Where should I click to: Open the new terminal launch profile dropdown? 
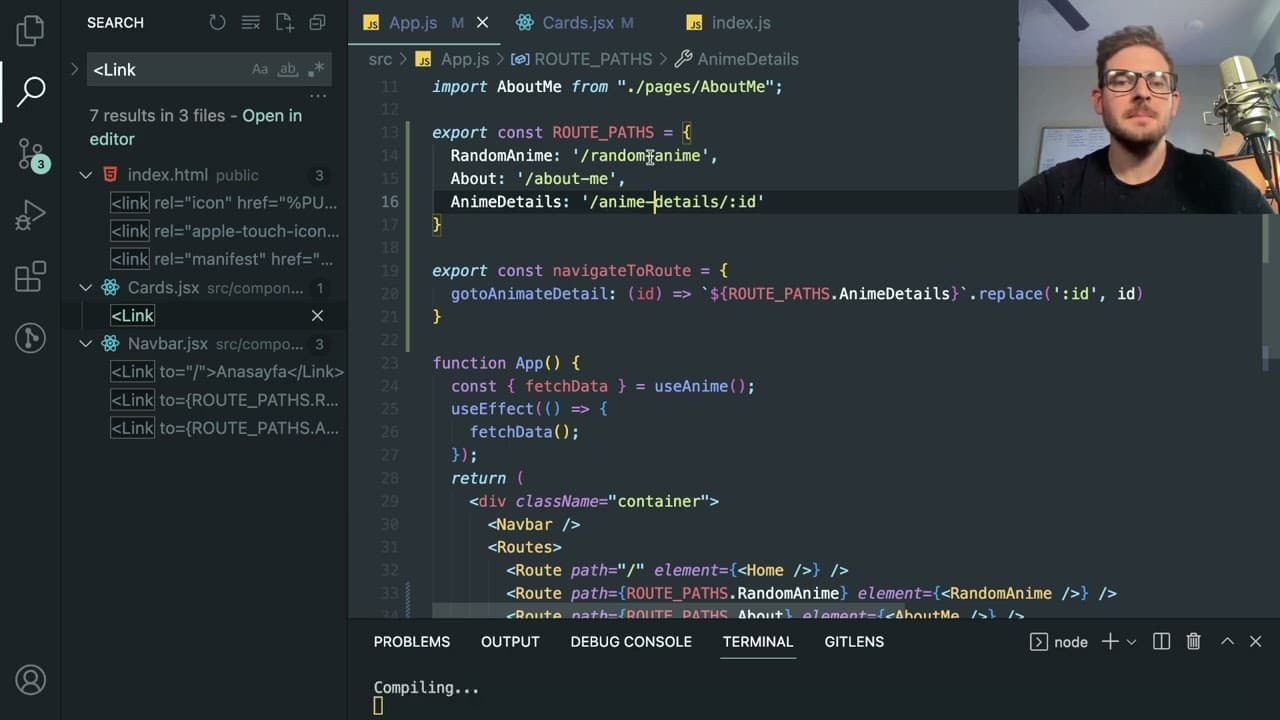pos(1132,642)
